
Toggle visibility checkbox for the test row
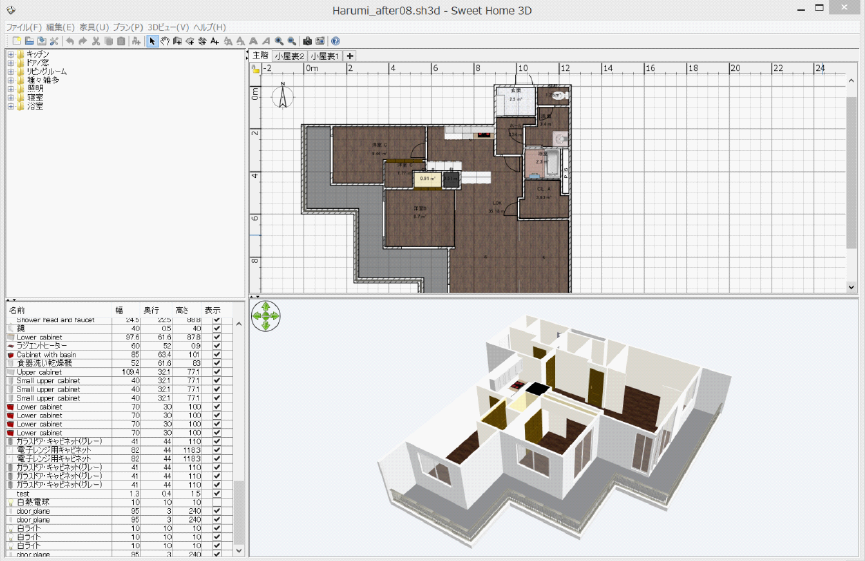click(x=217, y=493)
